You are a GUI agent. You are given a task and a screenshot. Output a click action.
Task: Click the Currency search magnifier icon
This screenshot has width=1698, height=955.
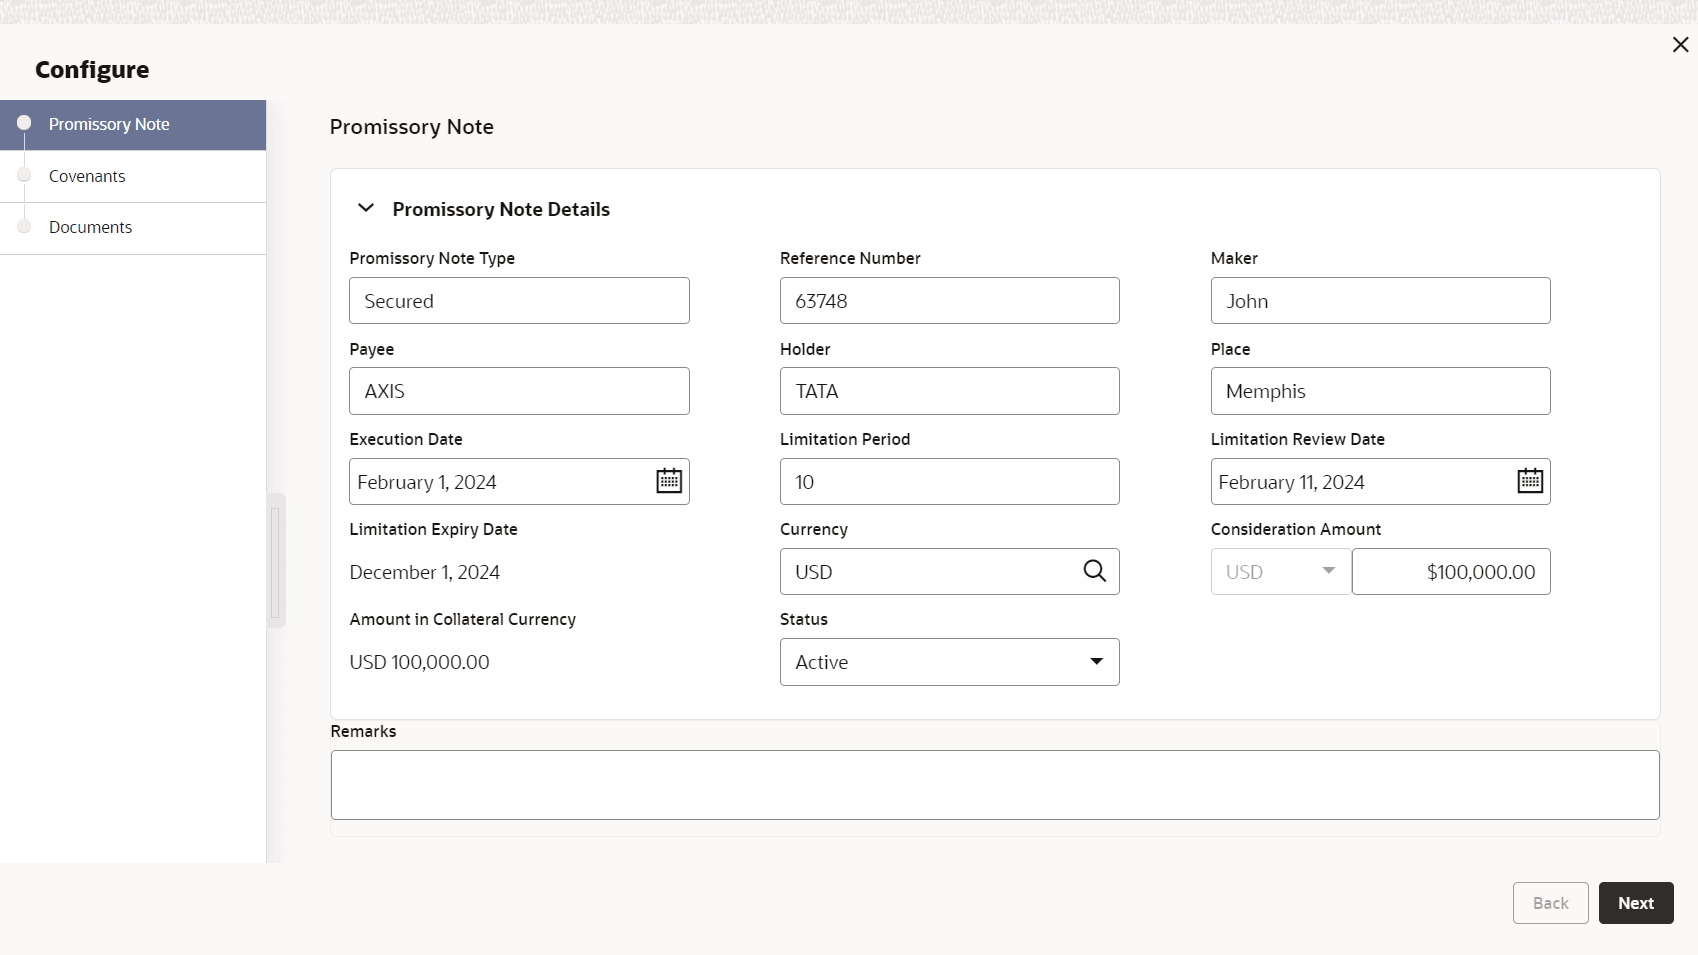tap(1095, 571)
